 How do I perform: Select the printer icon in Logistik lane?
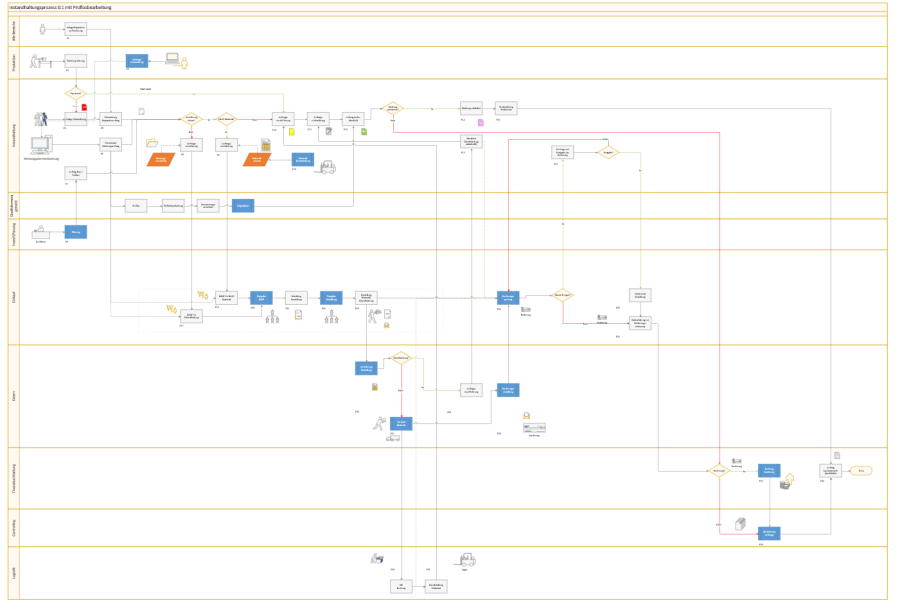[x=378, y=558]
